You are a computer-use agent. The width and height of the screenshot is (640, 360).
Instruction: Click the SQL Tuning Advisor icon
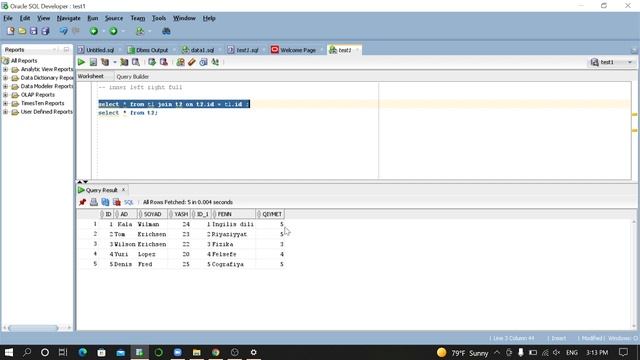136,62
